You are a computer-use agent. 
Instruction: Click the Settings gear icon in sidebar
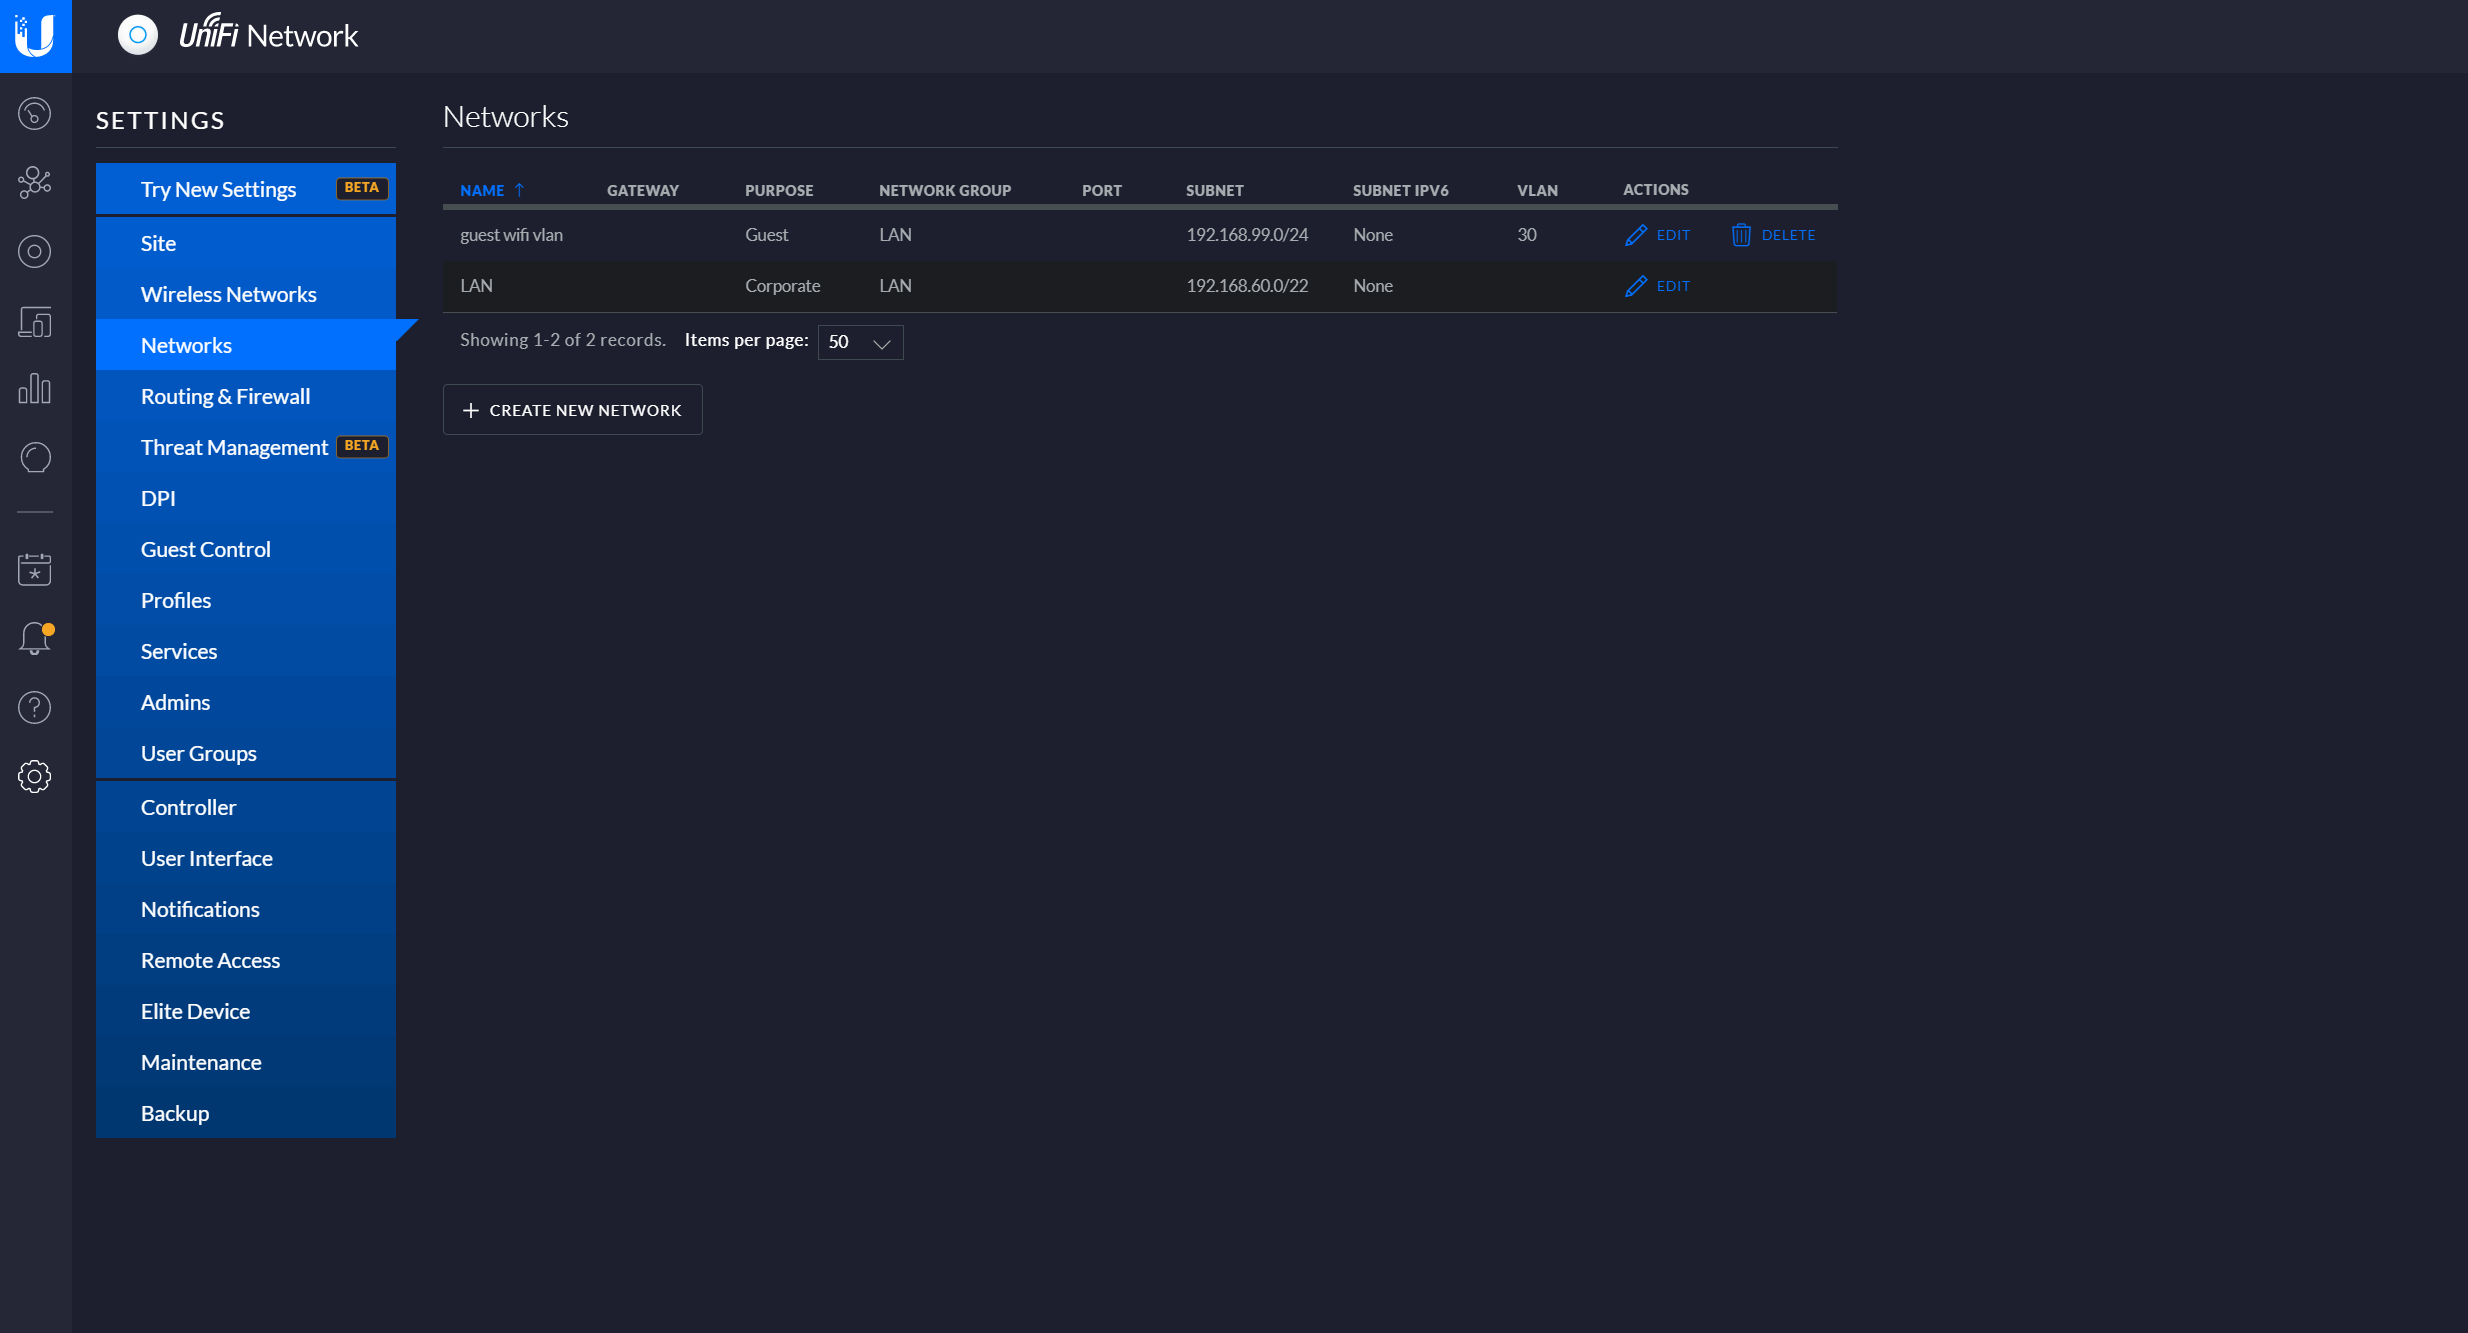(x=35, y=776)
